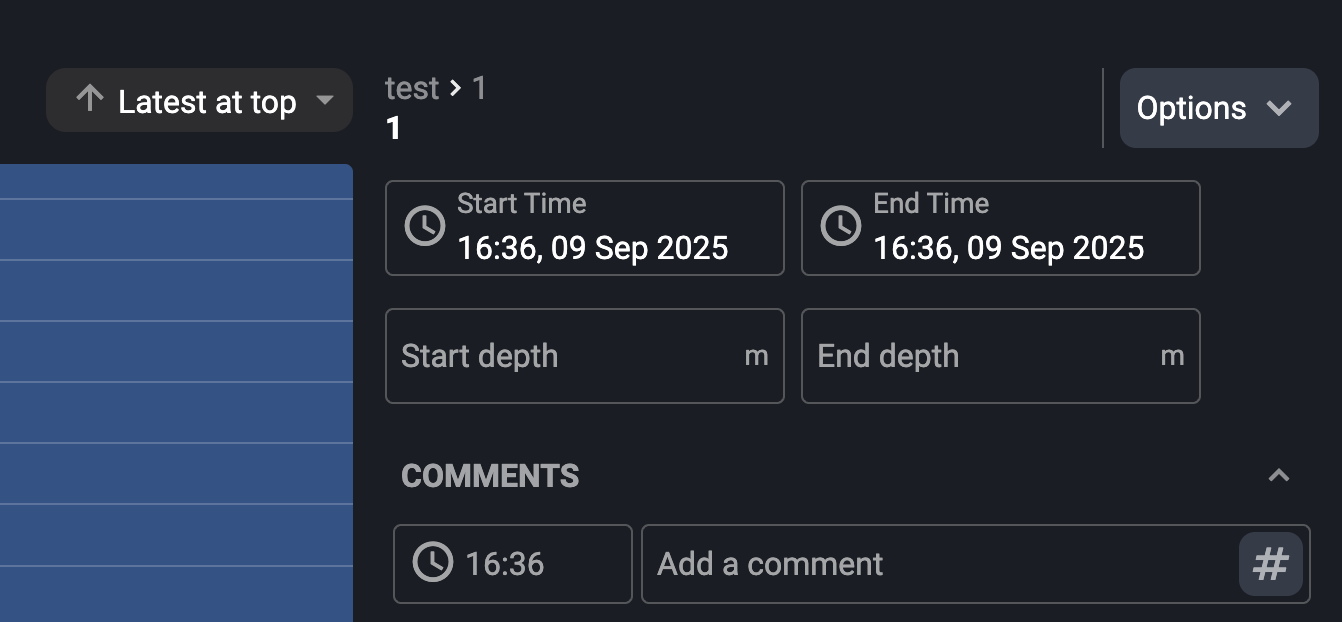This screenshot has width=1342, height=622.
Task: Collapse the COMMENTS section
Action: [1279, 475]
